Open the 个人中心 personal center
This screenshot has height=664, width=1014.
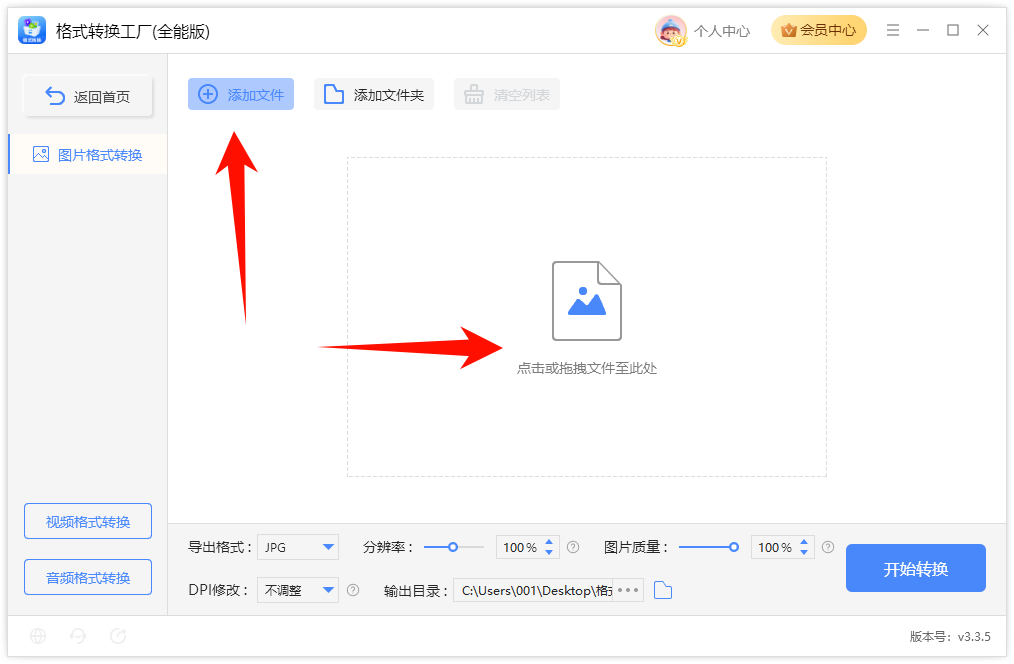pos(722,31)
